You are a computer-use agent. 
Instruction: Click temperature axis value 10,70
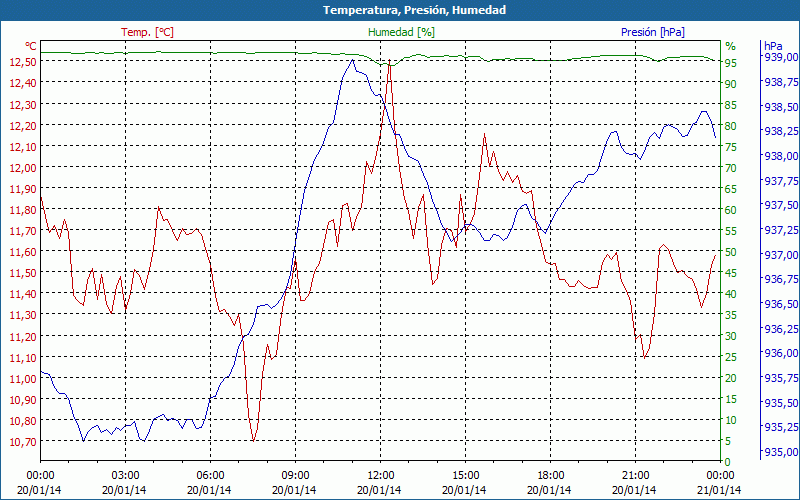tap(23, 441)
